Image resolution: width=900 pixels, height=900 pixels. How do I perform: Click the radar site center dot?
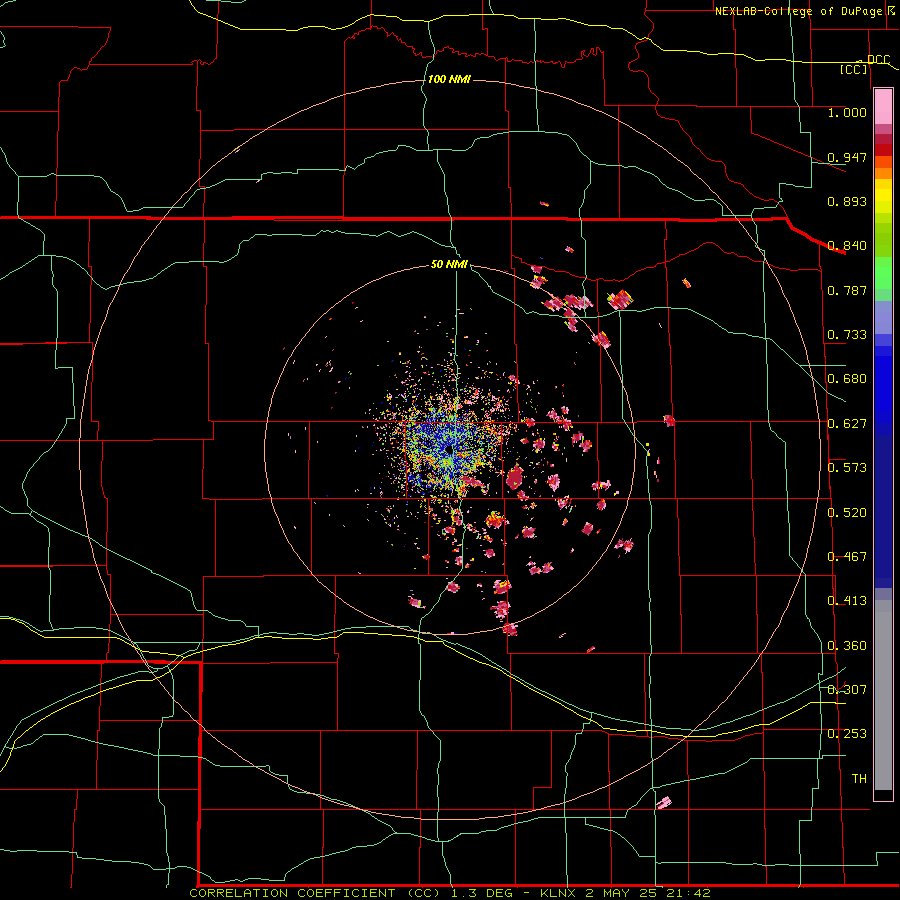click(449, 449)
